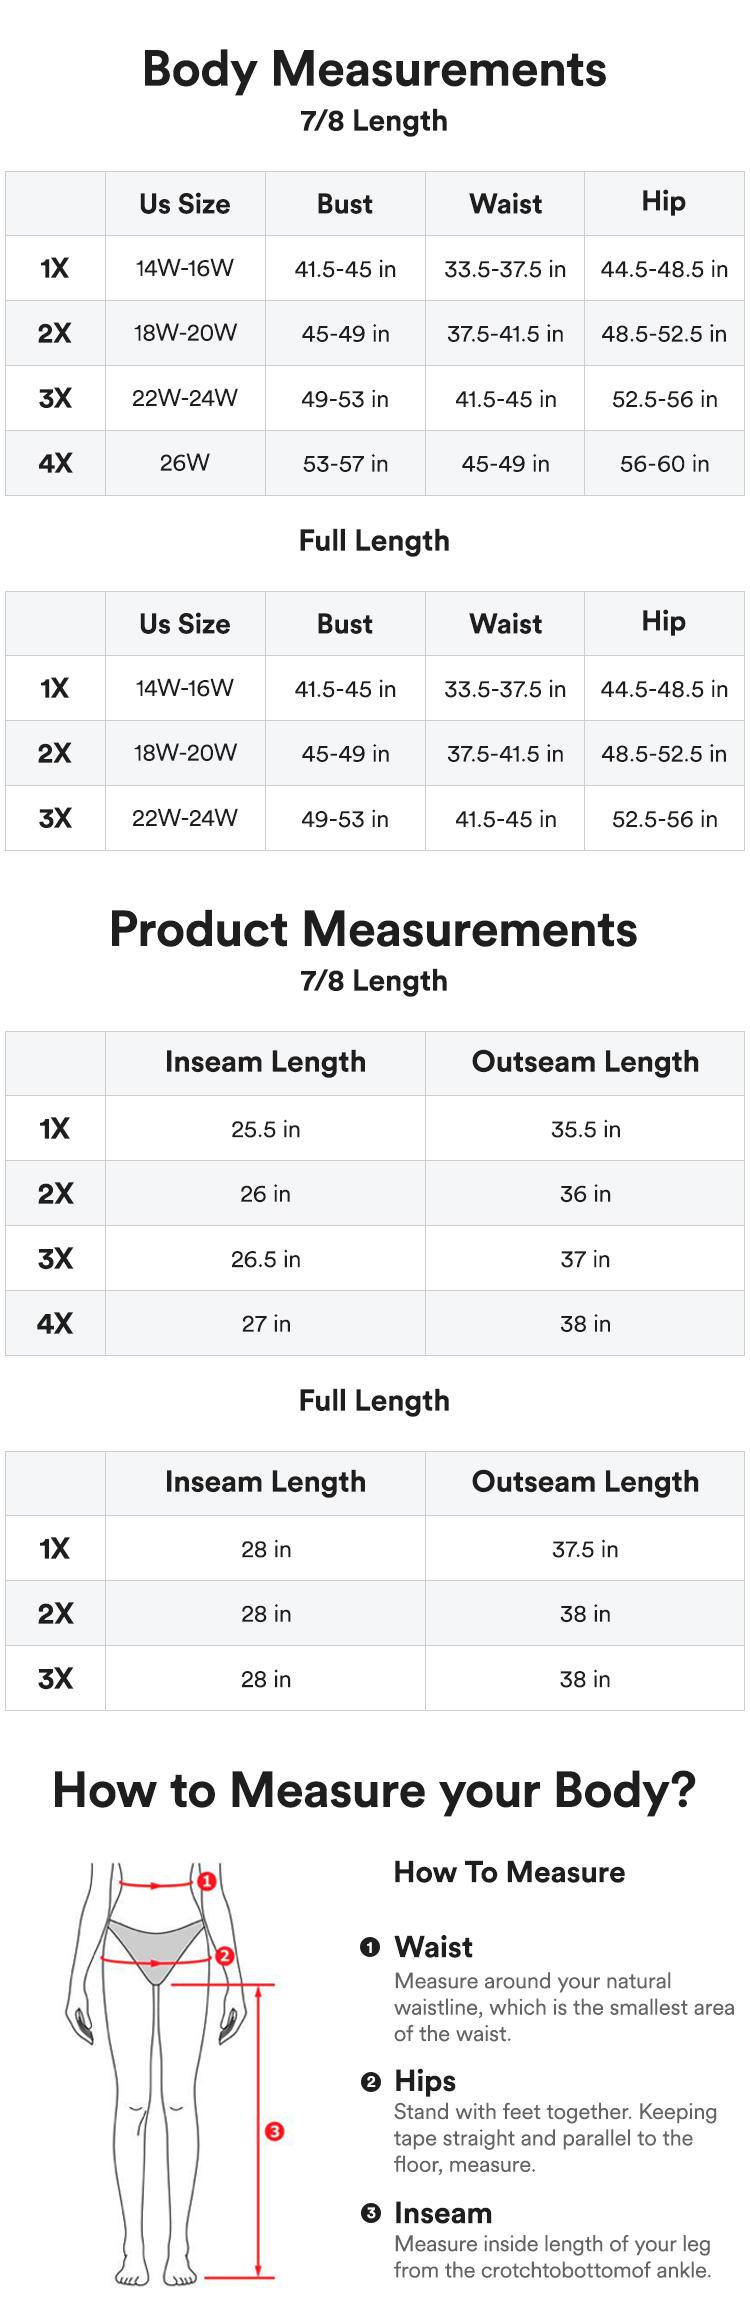Click the black bullet 1 beside Waist heading

click(x=370, y=1947)
